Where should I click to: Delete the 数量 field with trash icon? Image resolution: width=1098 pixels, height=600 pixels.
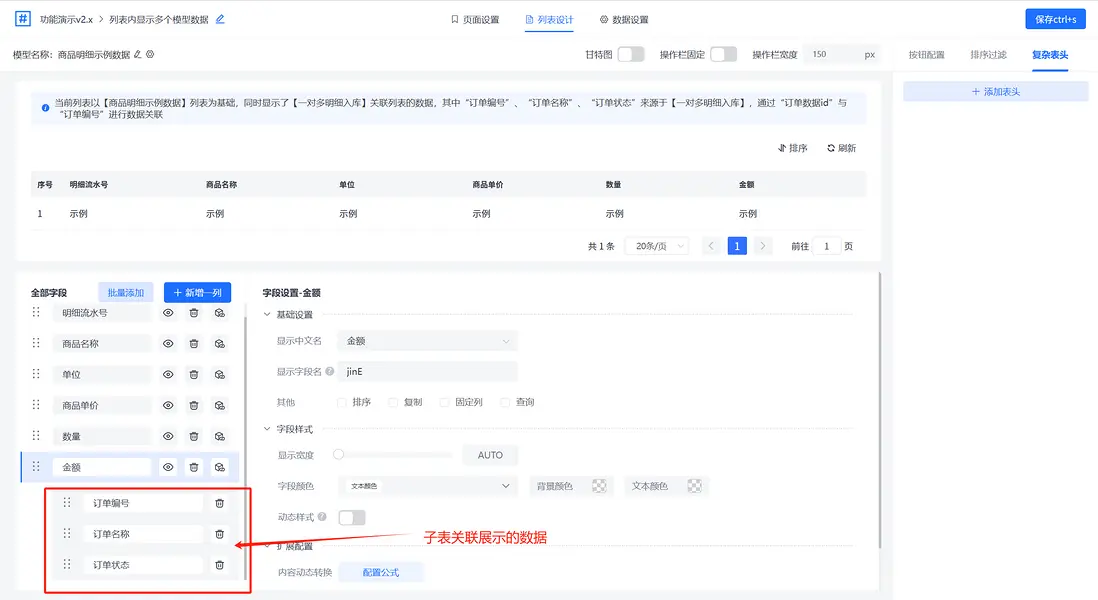click(x=194, y=436)
